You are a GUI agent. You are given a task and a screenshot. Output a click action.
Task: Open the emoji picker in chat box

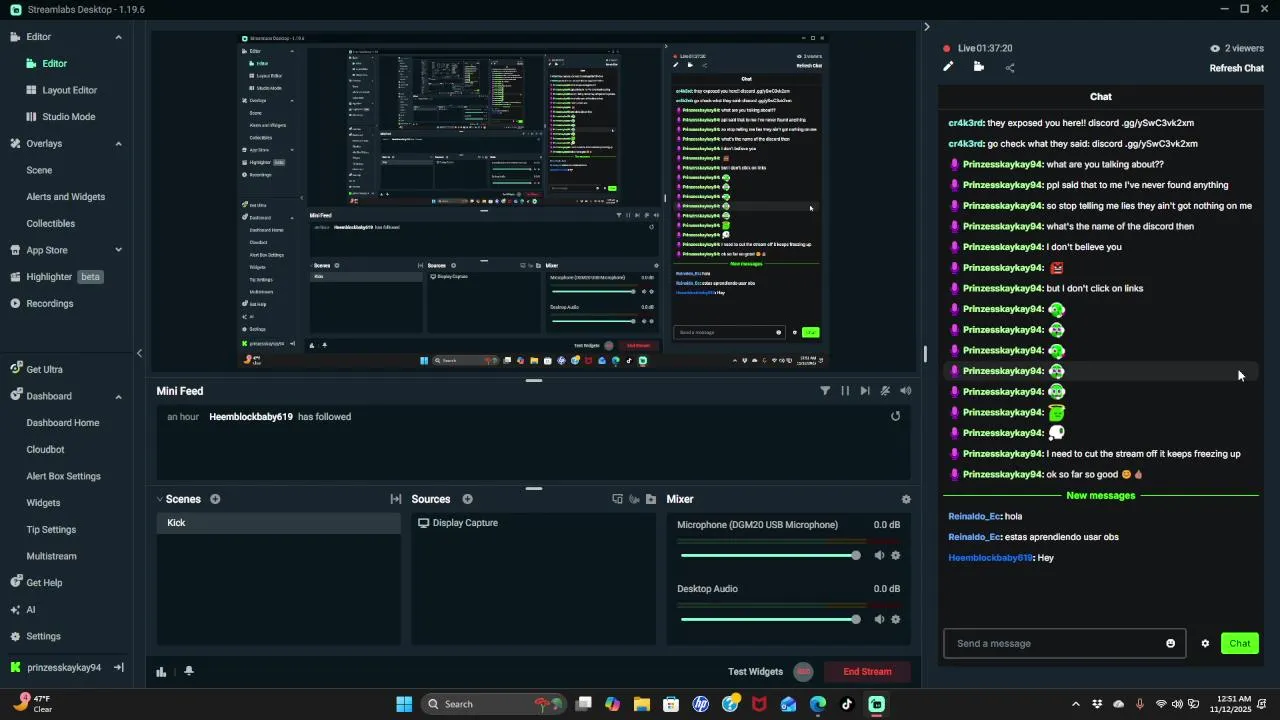coord(1171,643)
